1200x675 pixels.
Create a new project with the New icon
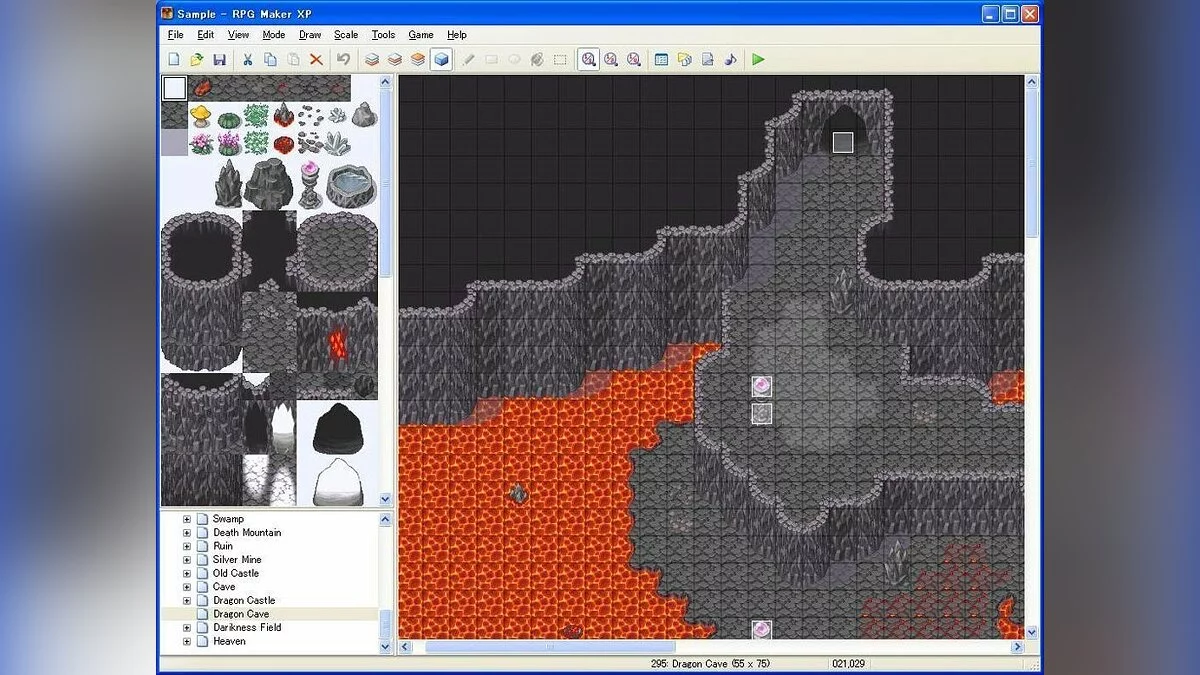coord(174,60)
